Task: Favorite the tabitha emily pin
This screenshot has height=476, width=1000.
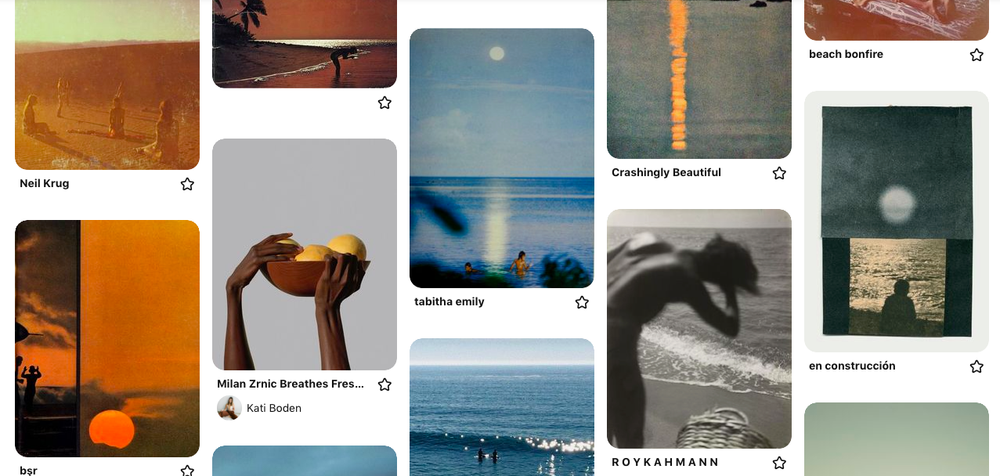Action: (x=582, y=302)
